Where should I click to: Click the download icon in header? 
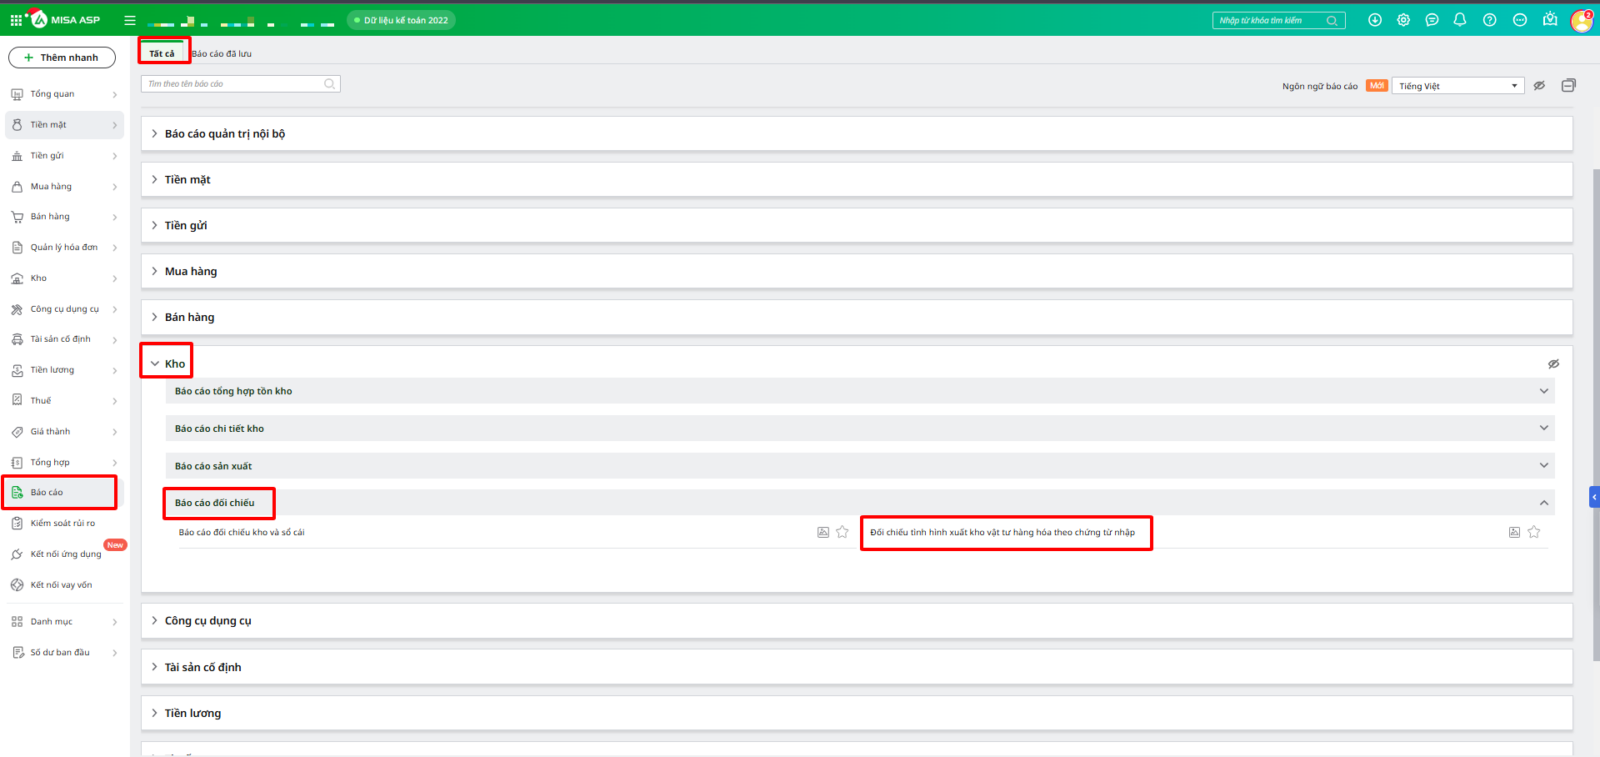point(1375,20)
